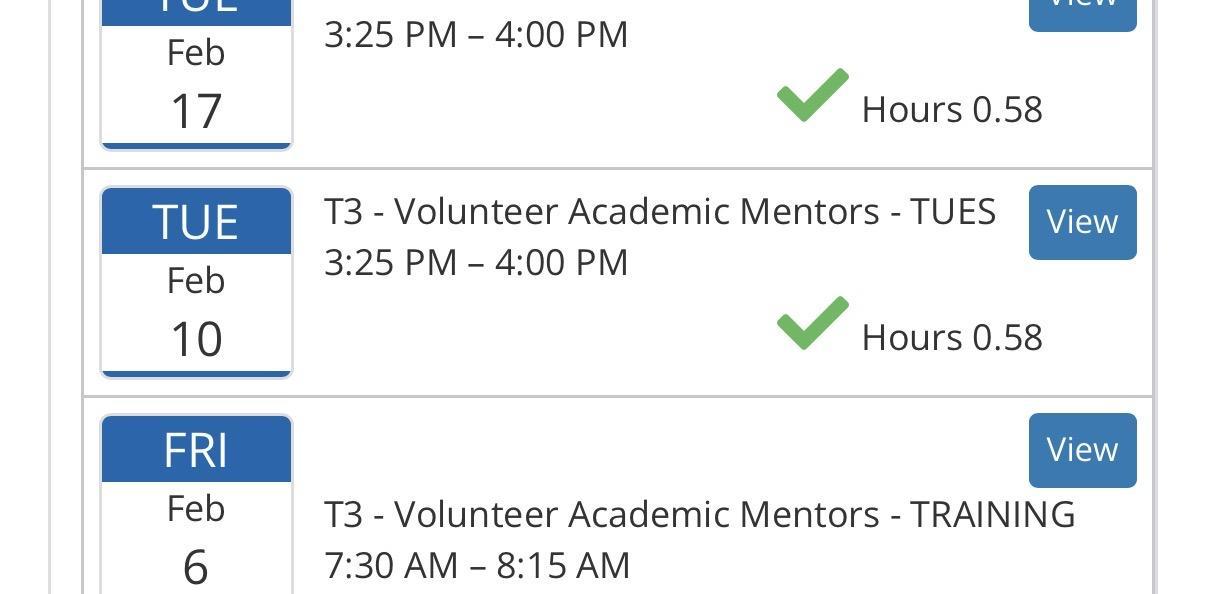
Task: Select the Hours 0.58 text for Feb 17
Action: pyautogui.click(x=952, y=109)
